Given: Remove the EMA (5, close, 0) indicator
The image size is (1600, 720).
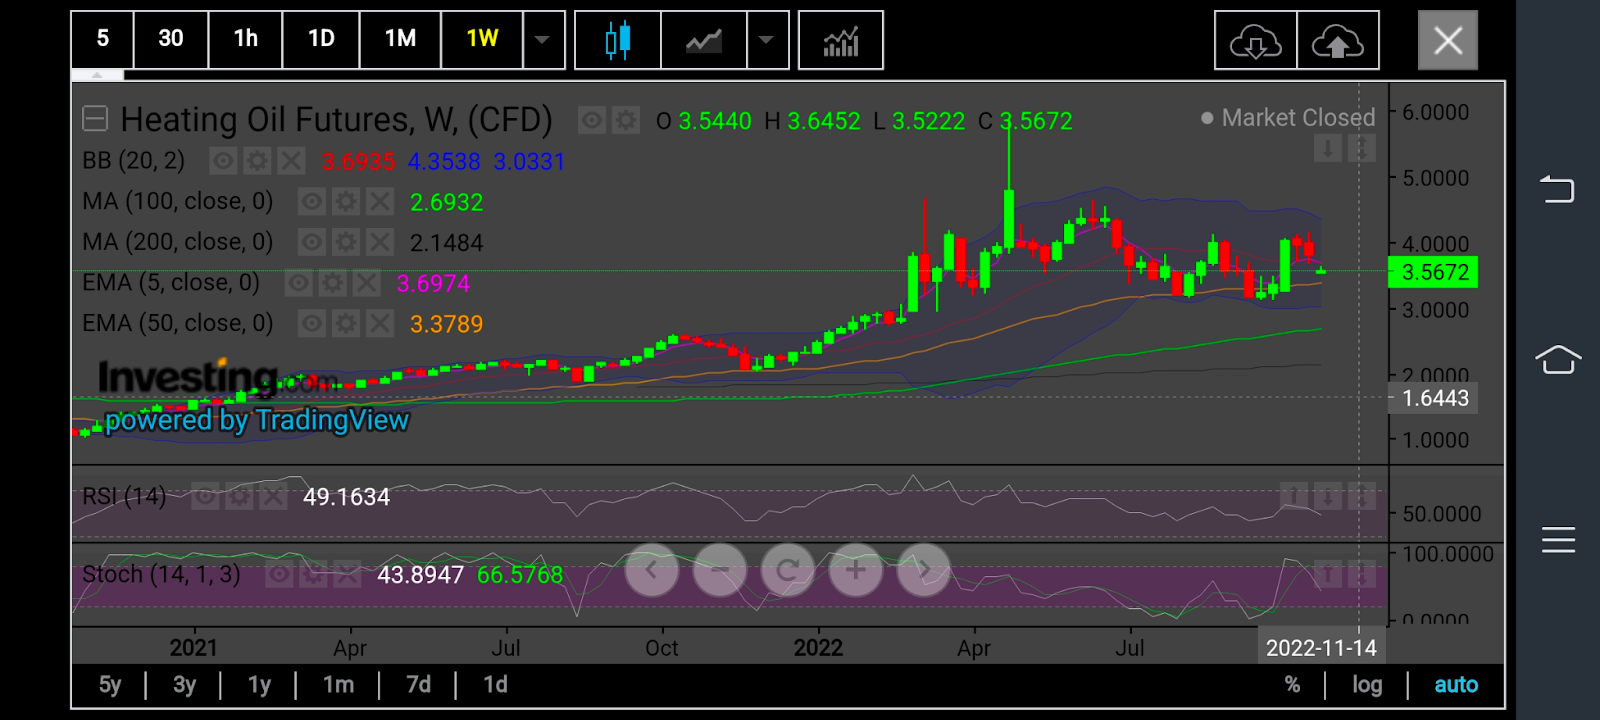Looking at the screenshot, I should click(x=366, y=284).
